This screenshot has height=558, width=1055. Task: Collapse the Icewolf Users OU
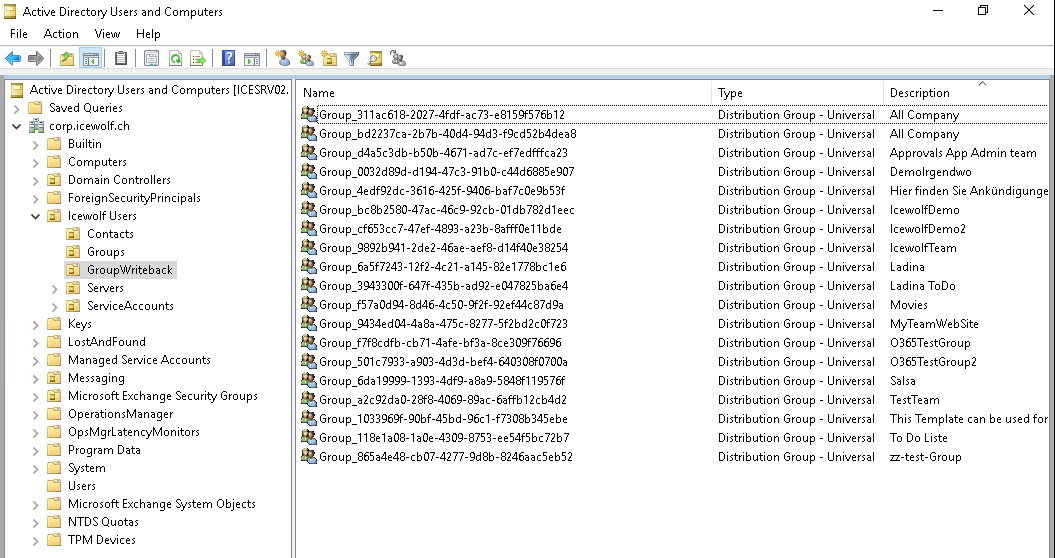pos(36,216)
